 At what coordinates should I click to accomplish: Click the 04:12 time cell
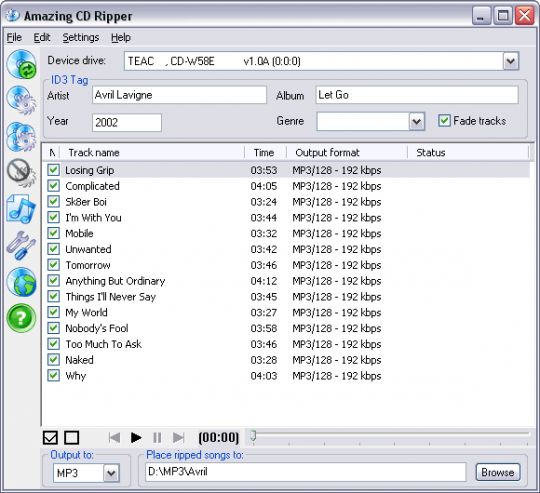click(x=263, y=281)
